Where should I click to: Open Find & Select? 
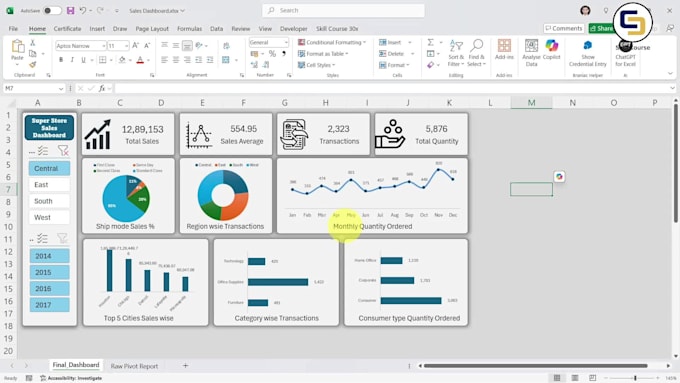[x=477, y=53]
